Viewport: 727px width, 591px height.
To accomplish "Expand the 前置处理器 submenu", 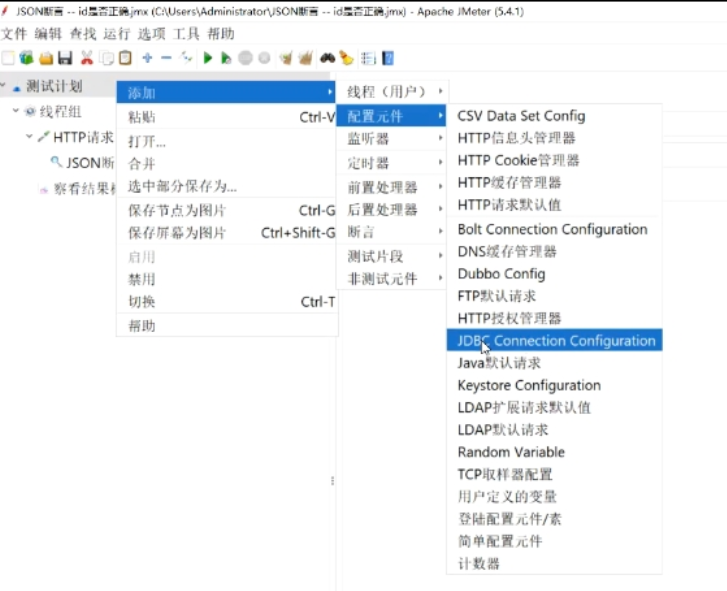I will click(391, 187).
